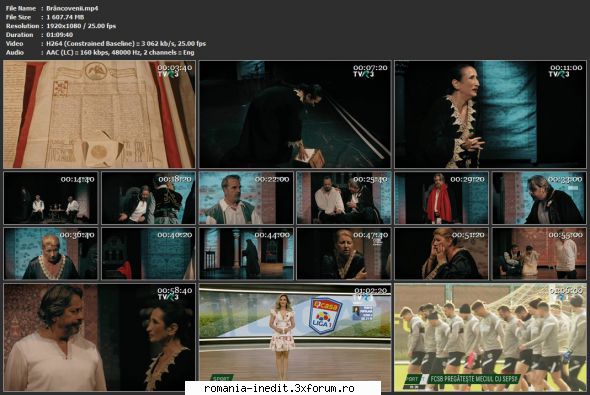Click the 00:22:00 timestamp label
This screenshot has height=395, width=590.
click(x=272, y=179)
